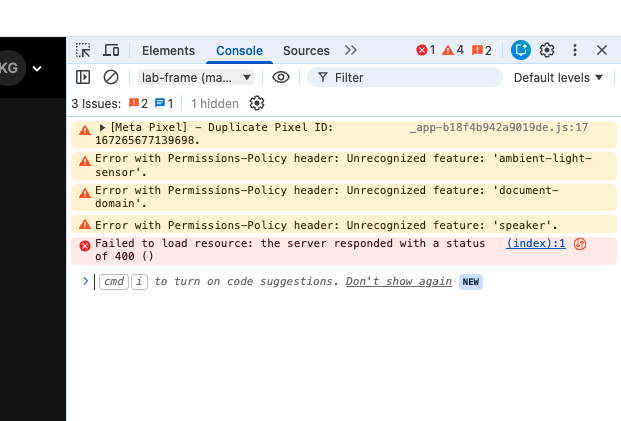Expand the account dropdown chevron beside KG
The width and height of the screenshot is (621, 421).
click(37, 69)
